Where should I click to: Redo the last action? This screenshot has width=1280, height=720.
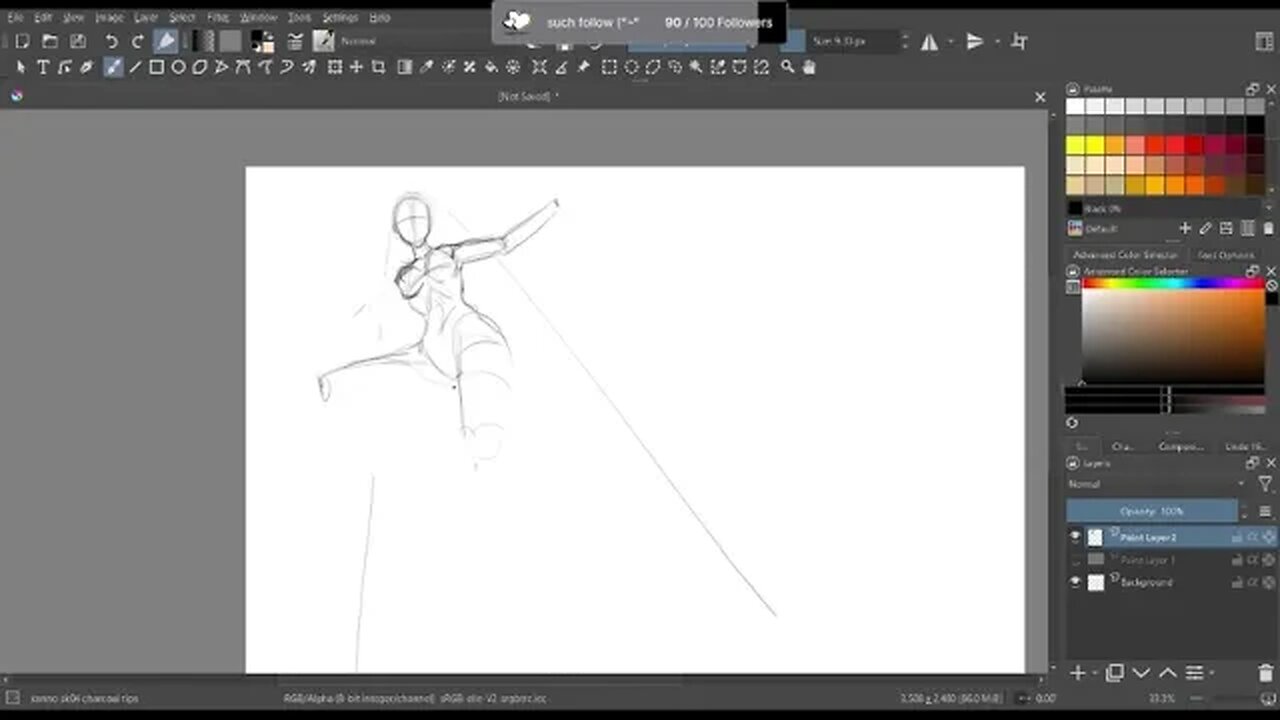pos(138,41)
